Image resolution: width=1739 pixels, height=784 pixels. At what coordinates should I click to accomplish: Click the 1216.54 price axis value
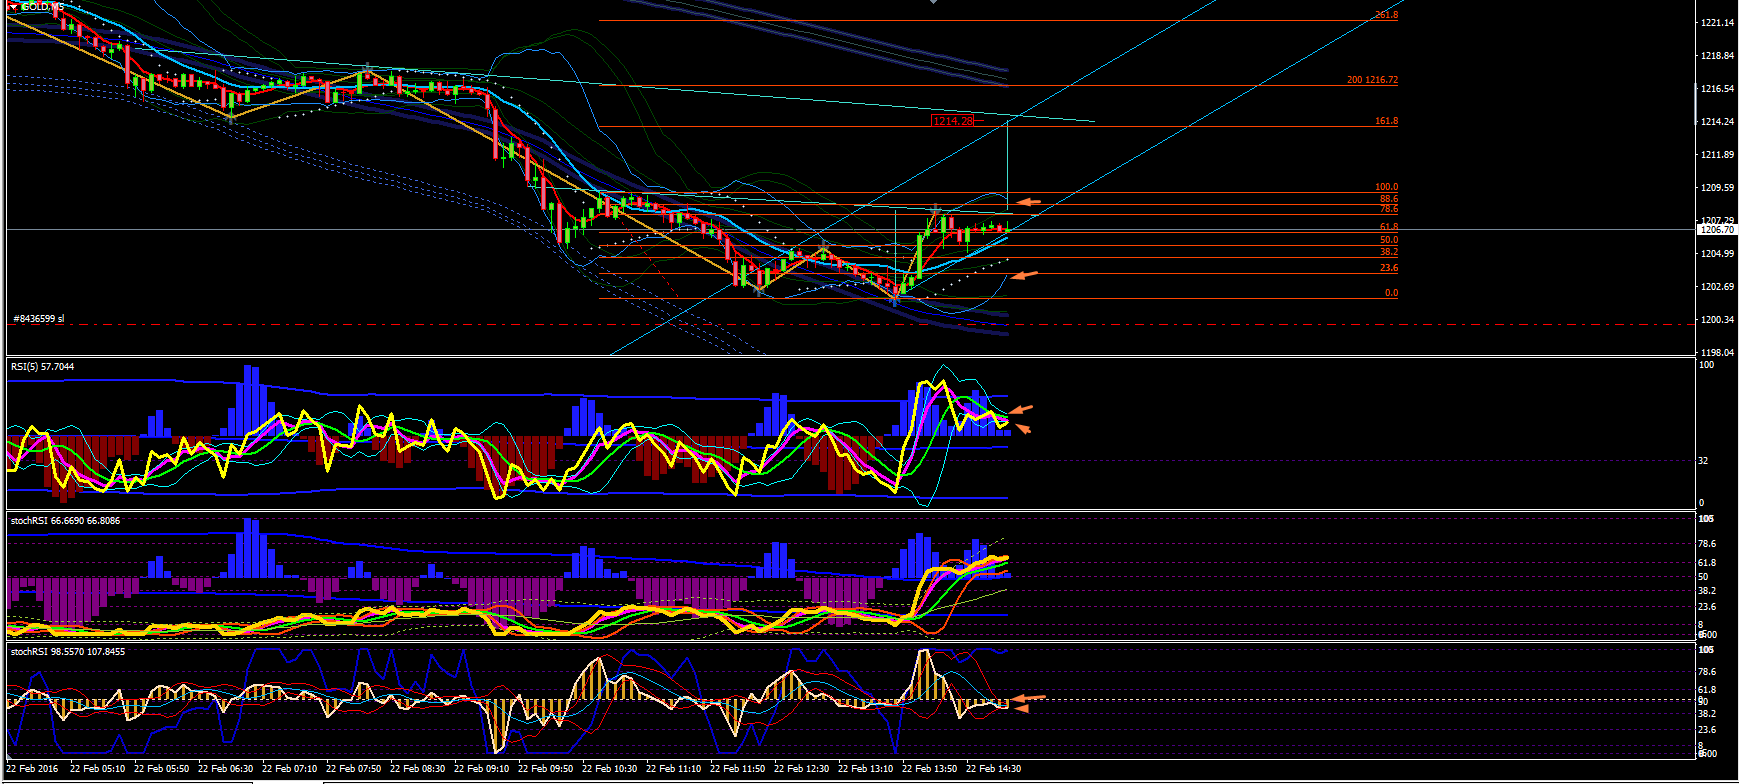point(1717,89)
